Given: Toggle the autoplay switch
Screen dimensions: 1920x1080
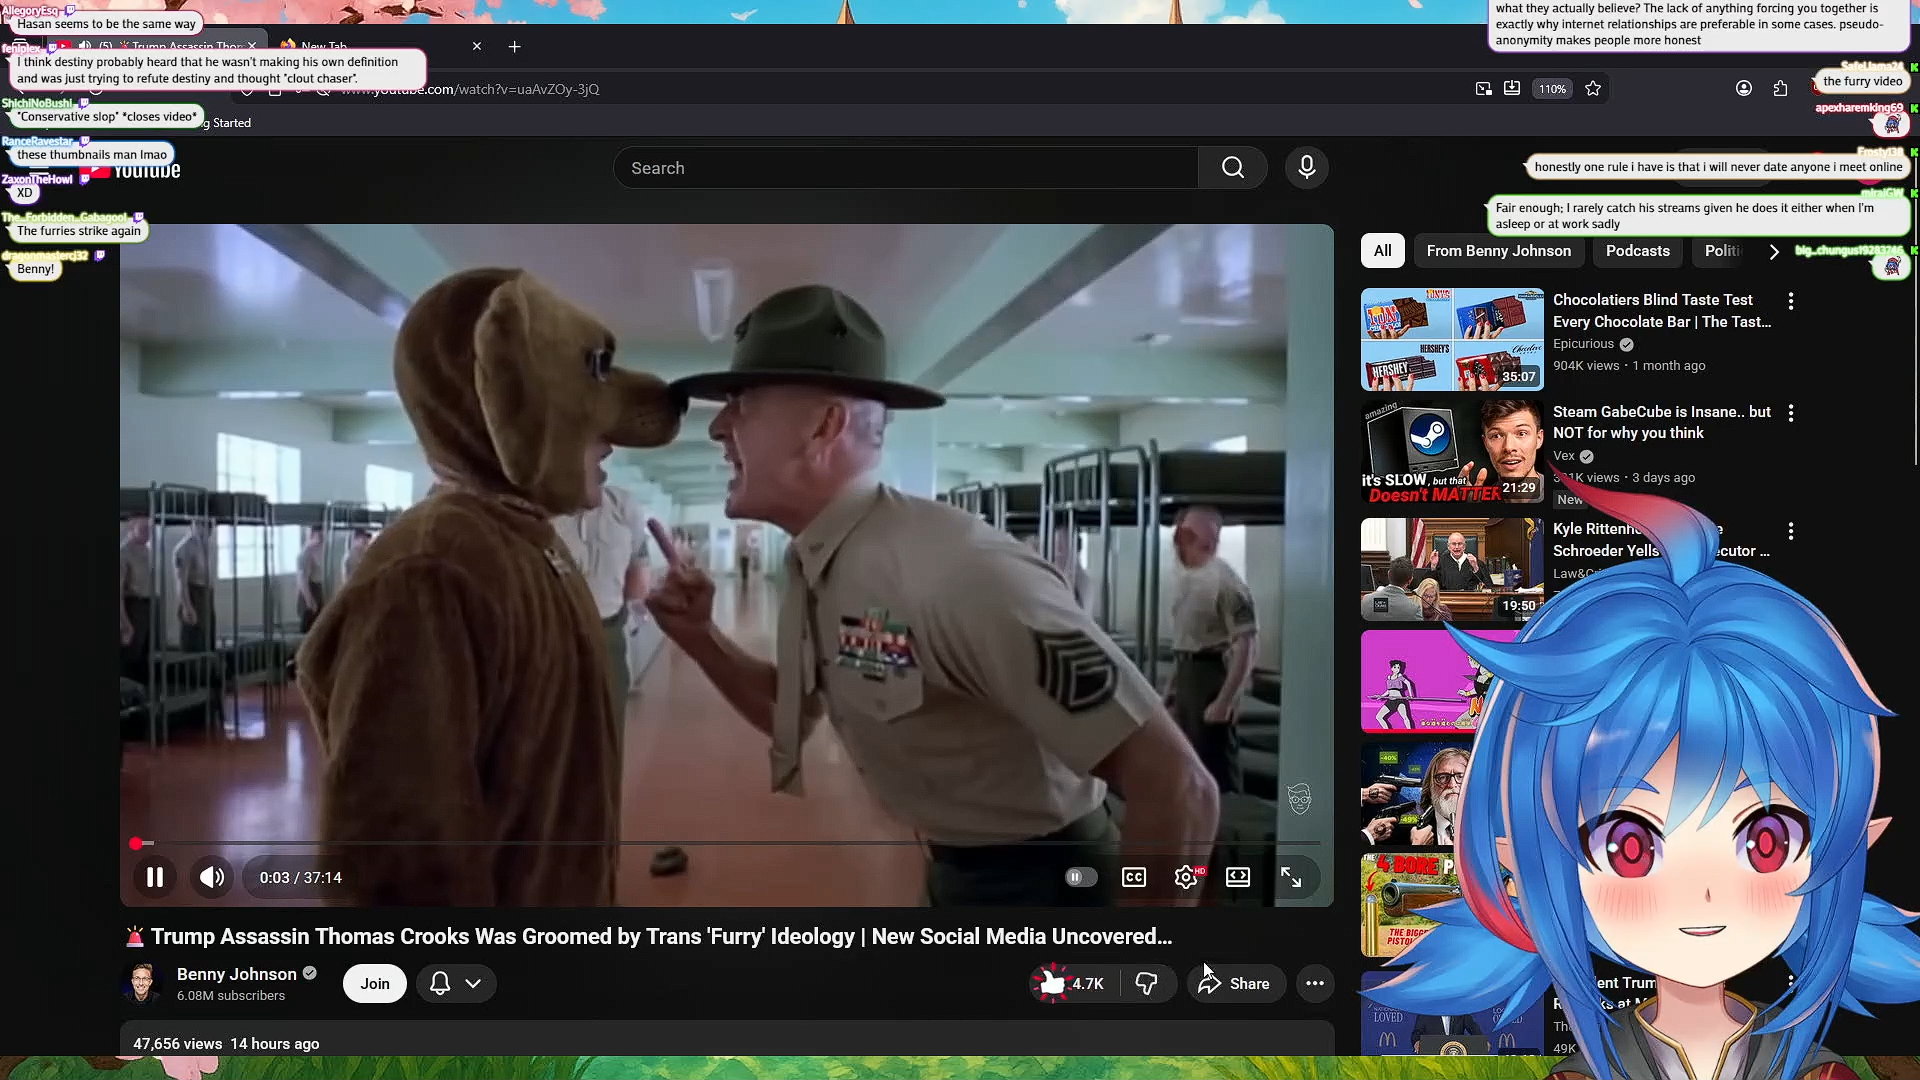Looking at the screenshot, I should [x=1080, y=877].
